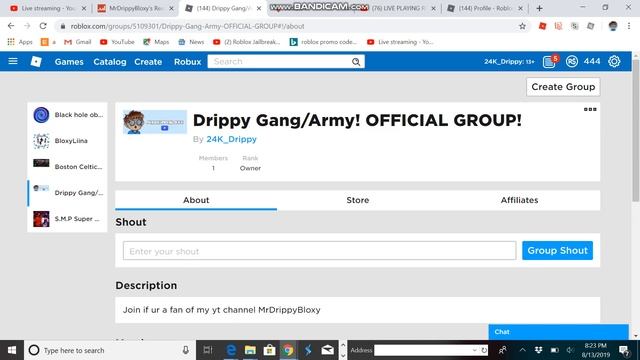
Task: Open Chrome's three-dot menu
Action: [629, 26]
